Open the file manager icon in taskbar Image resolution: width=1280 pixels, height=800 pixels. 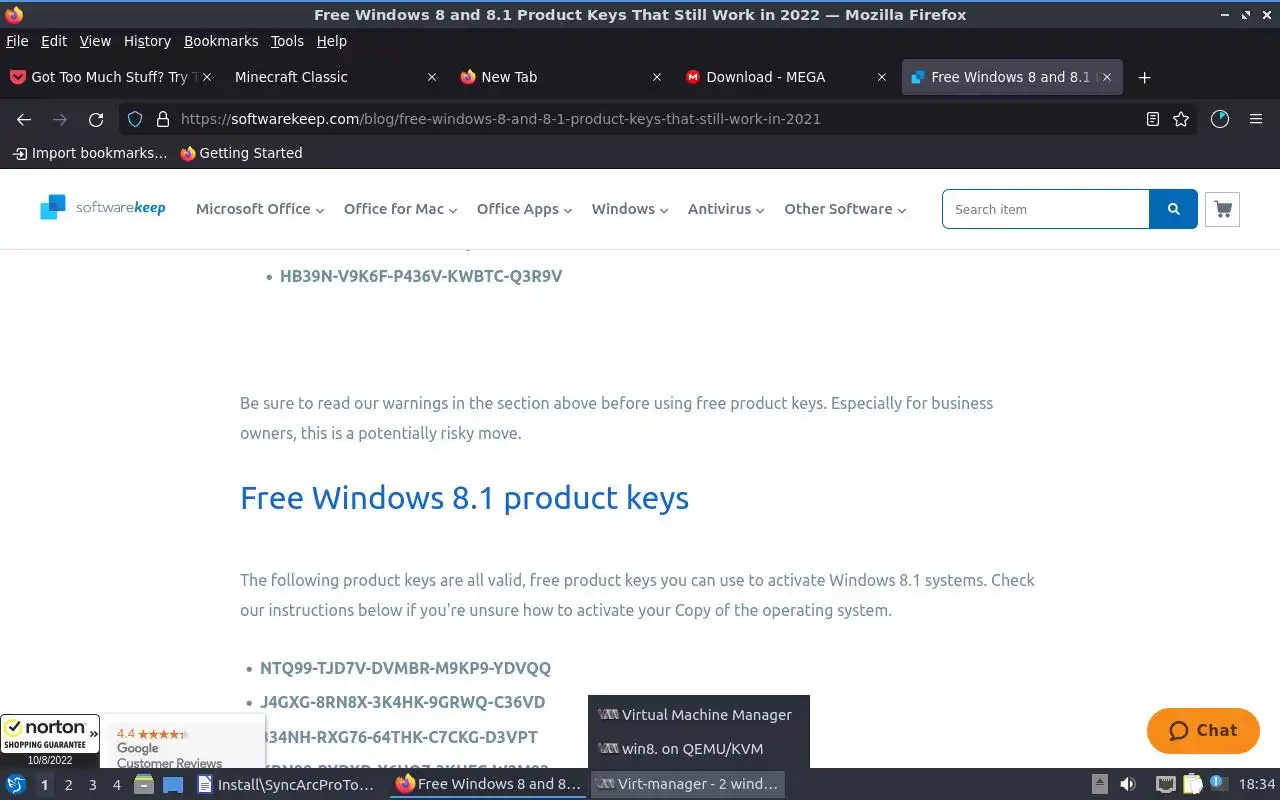tap(144, 785)
